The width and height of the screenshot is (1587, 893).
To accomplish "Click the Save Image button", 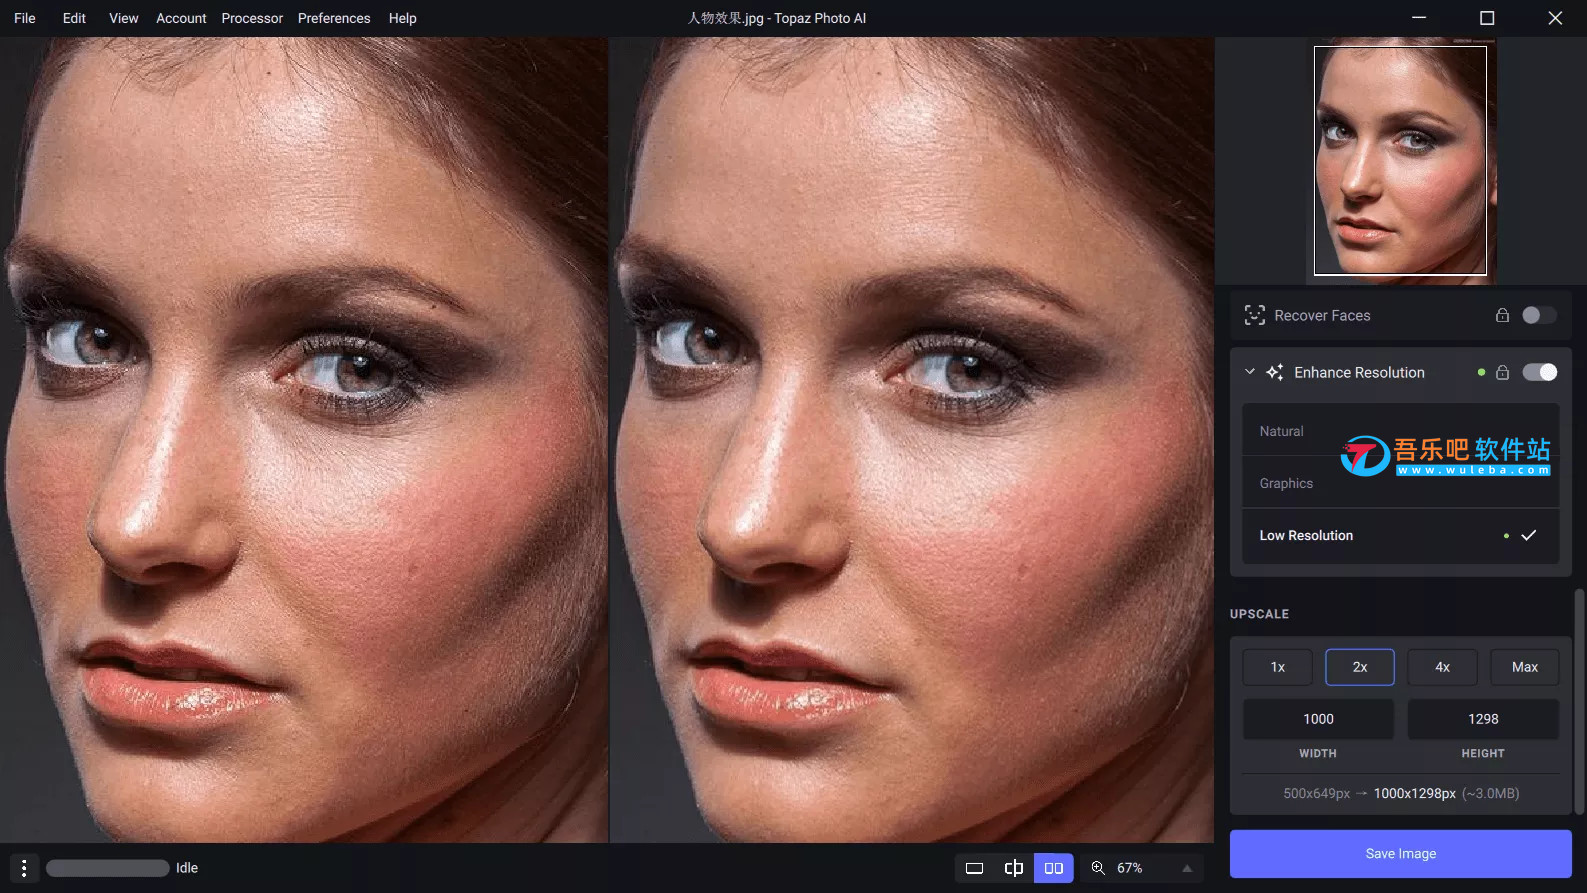I will pyautogui.click(x=1400, y=853).
